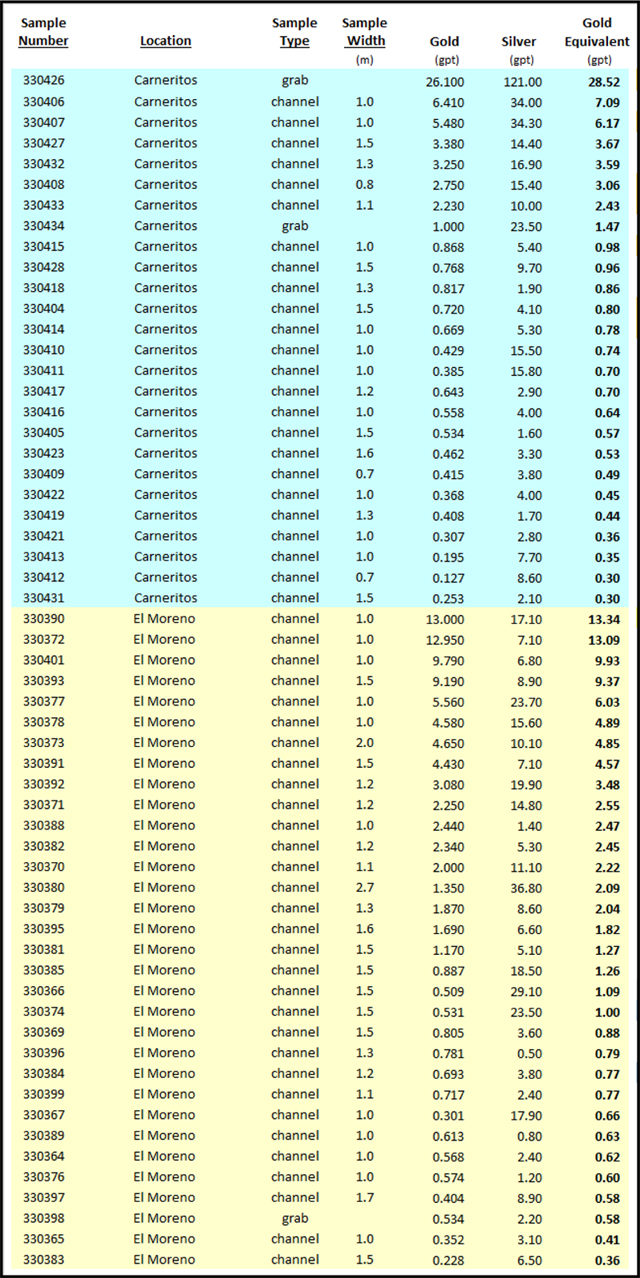Select sample number 330396
This screenshot has width=640, height=1278.
click(44, 1052)
